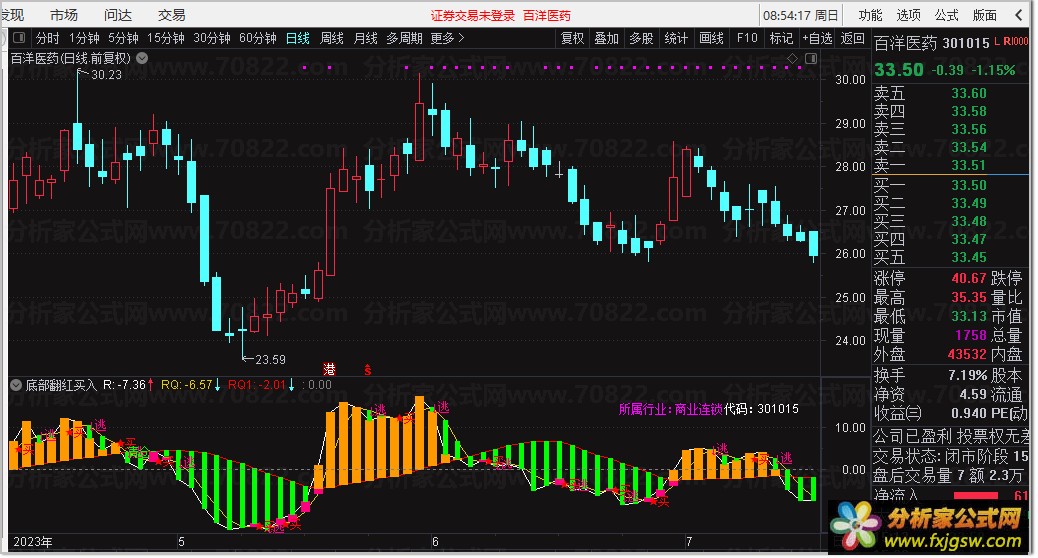This screenshot has height=558, width=1038.
Task: Collapse the top menu with left chevron
Action: (1019, 15)
